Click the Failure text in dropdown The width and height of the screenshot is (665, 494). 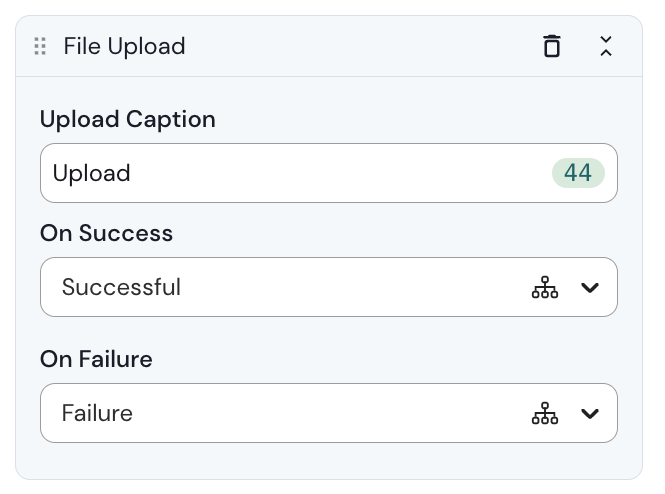(x=97, y=413)
